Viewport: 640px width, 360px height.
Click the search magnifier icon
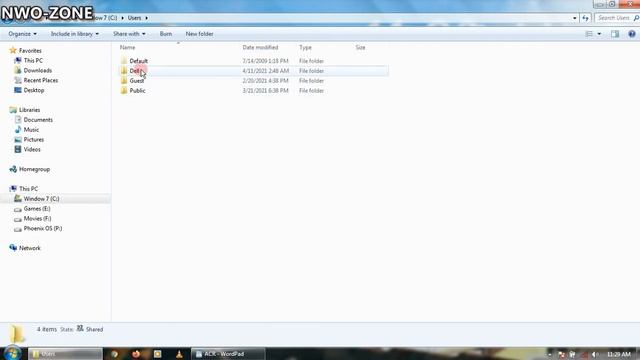pos(636,18)
